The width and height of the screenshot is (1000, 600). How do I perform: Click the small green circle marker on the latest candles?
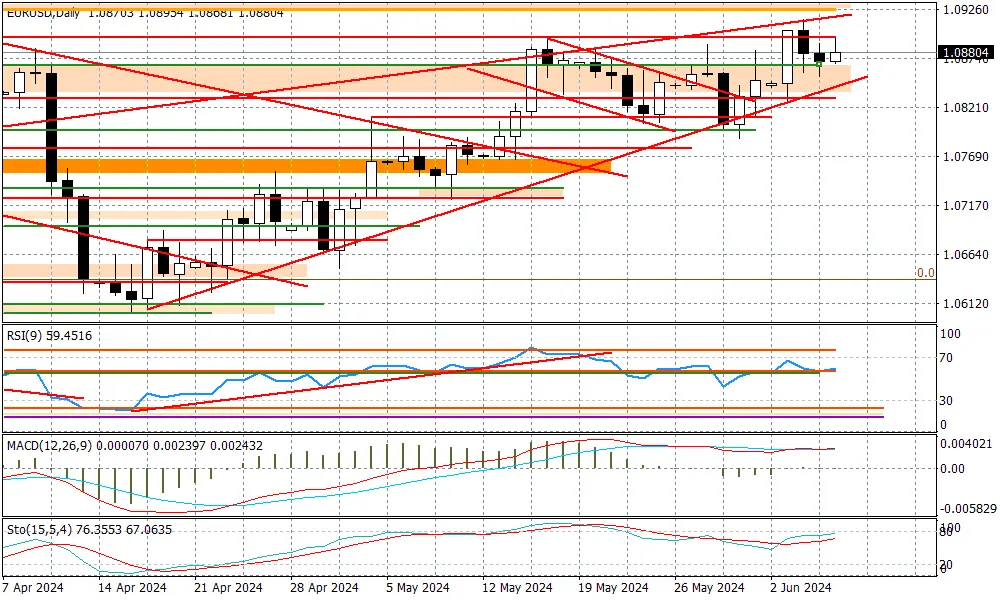point(819,64)
